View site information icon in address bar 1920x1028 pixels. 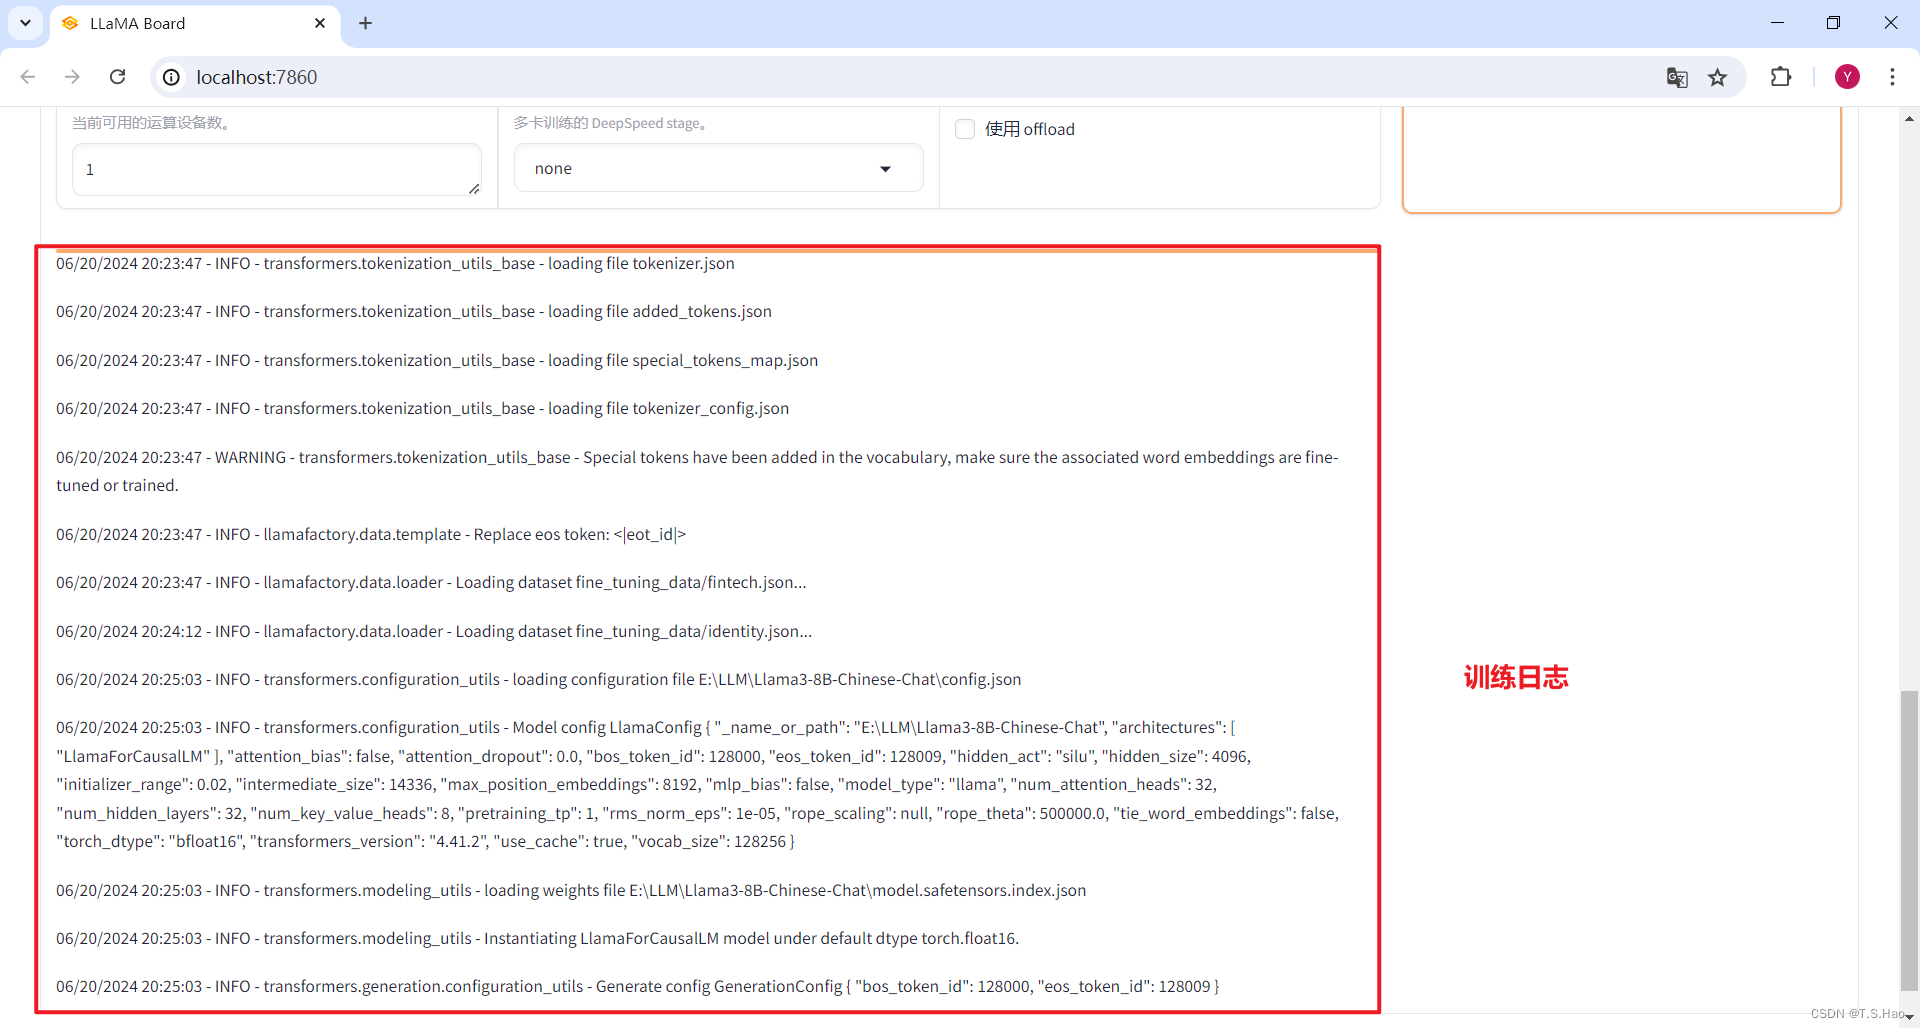click(172, 77)
